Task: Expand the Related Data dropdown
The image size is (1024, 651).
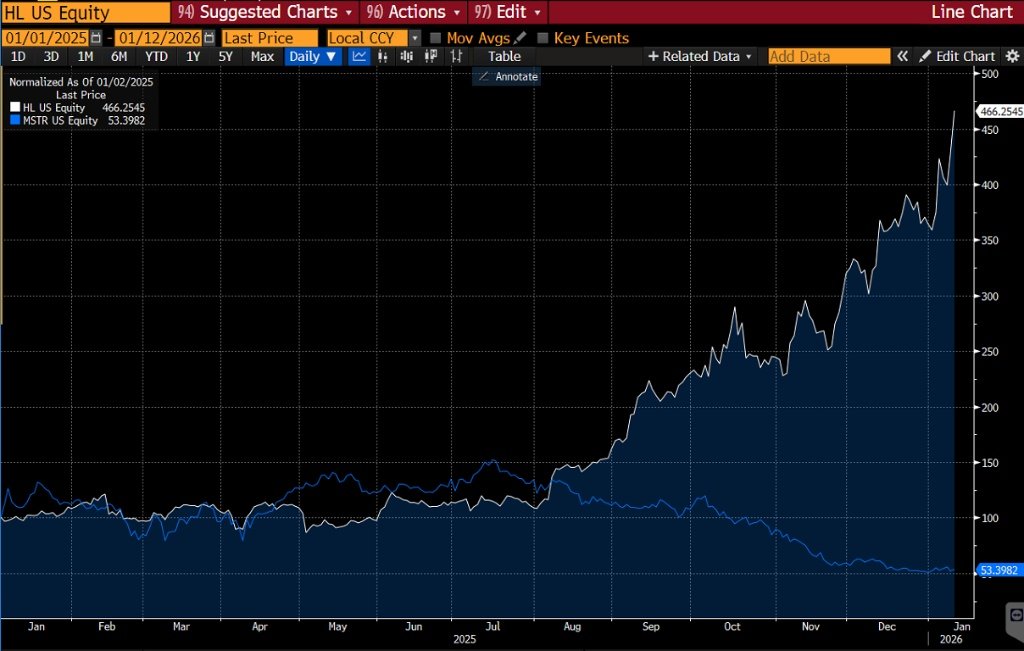Action: 699,56
